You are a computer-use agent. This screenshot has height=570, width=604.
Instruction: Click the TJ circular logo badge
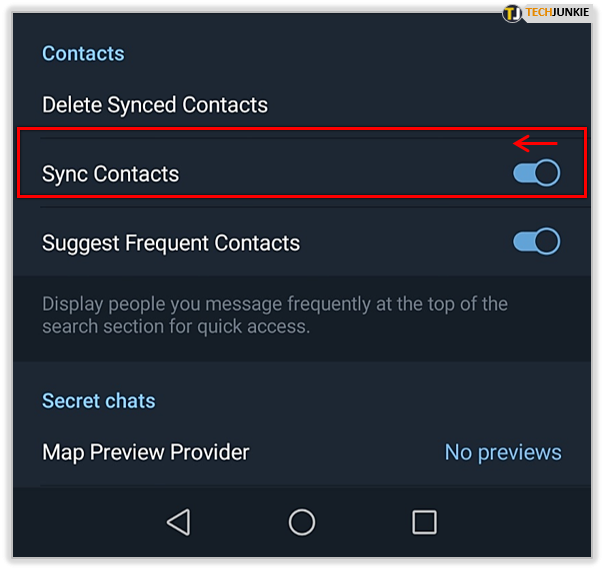pyautogui.click(x=511, y=13)
